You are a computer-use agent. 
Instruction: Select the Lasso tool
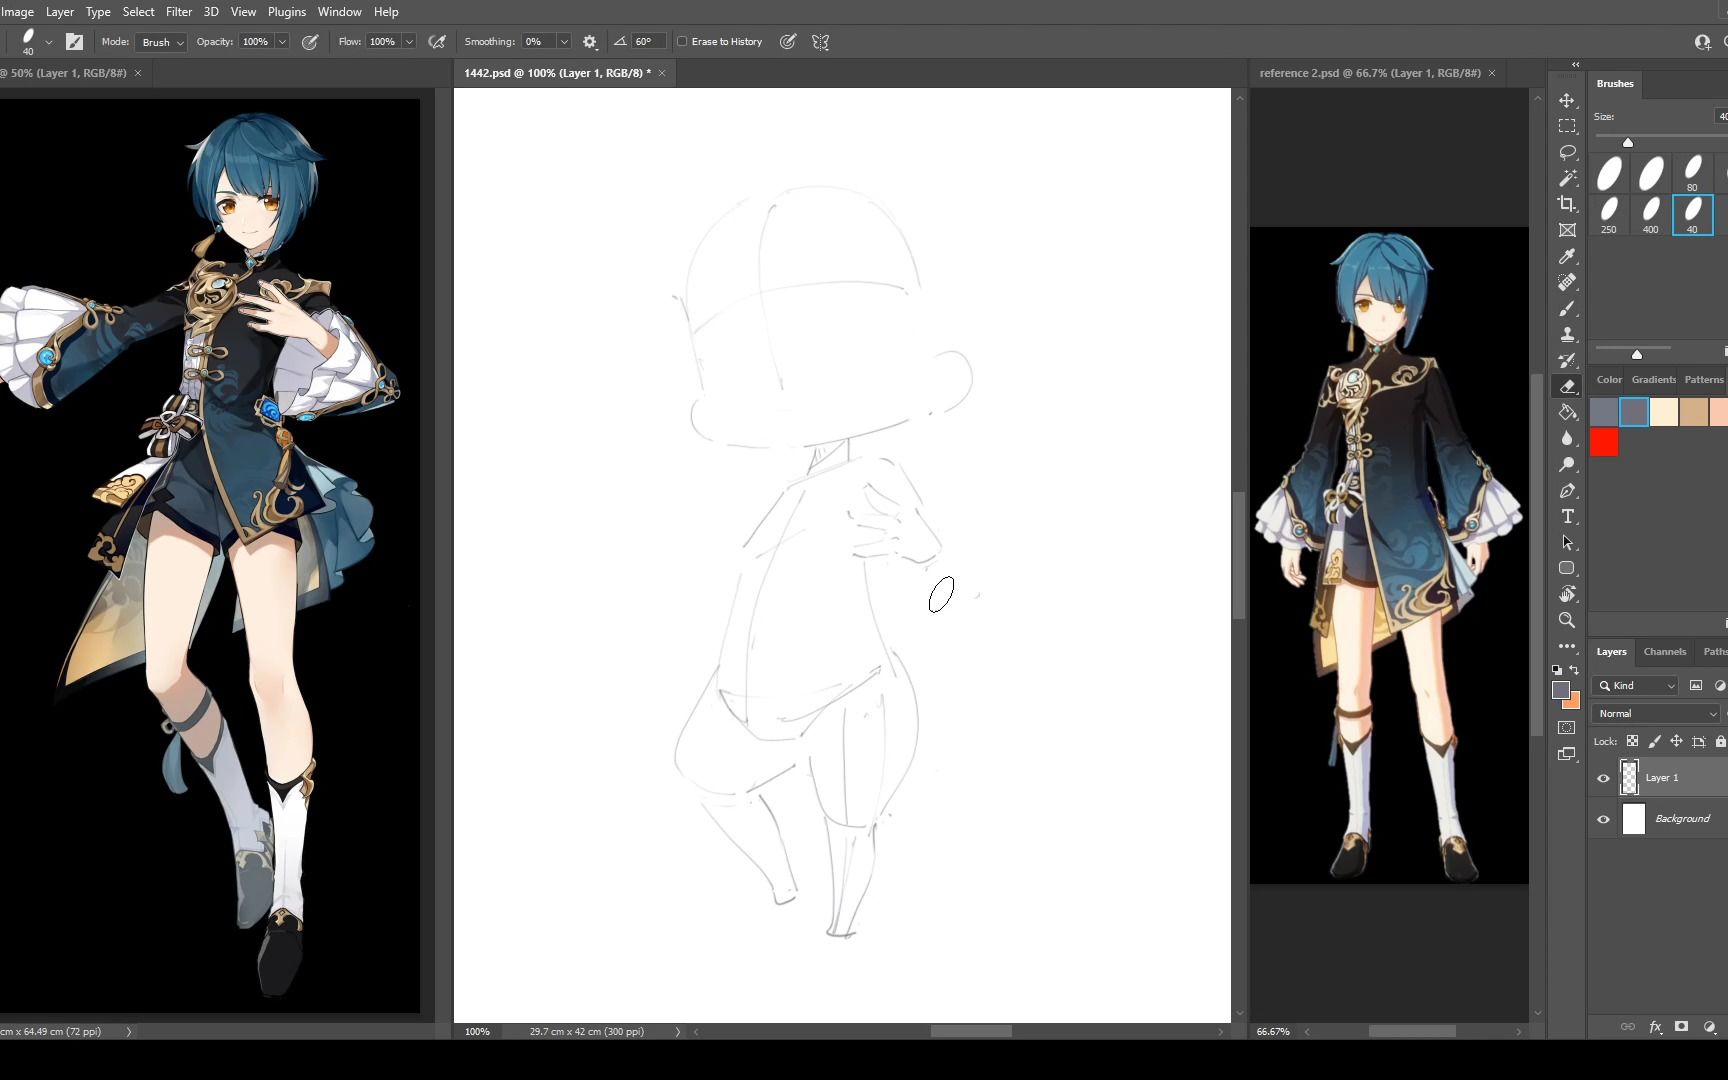pyautogui.click(x=1567, y=152)
